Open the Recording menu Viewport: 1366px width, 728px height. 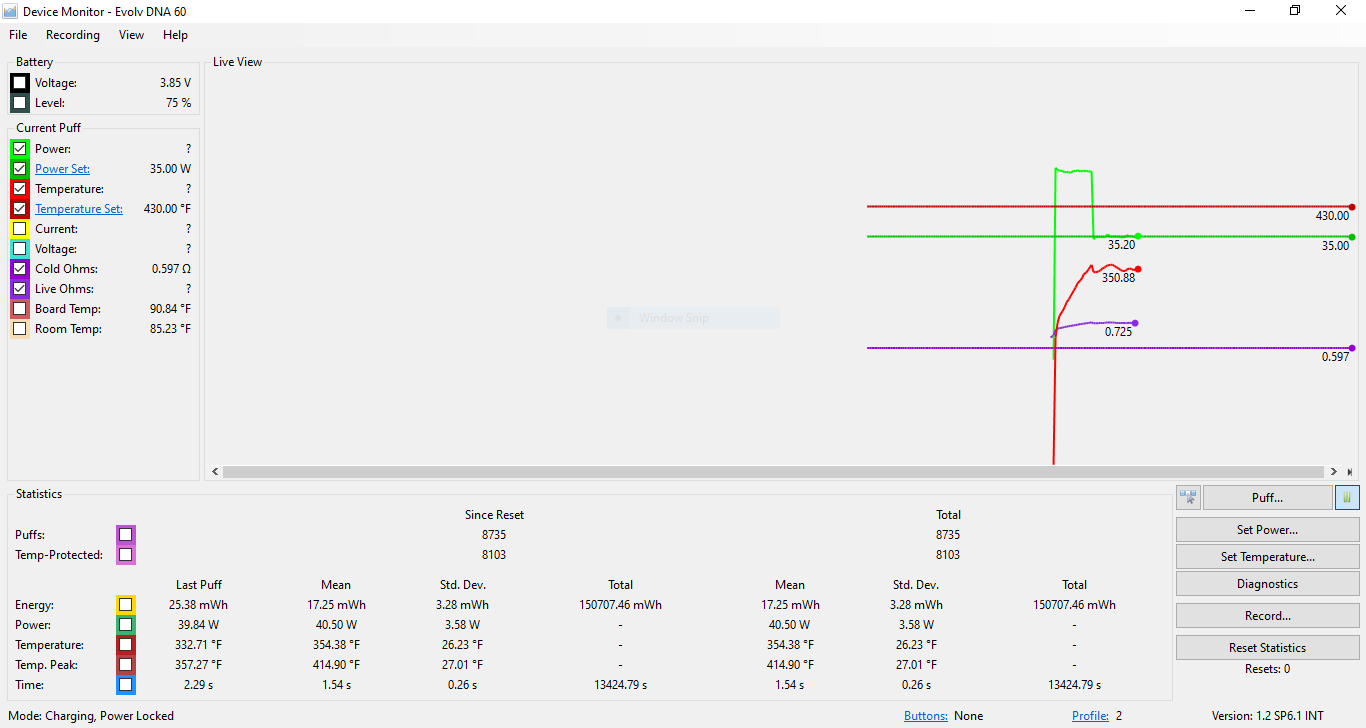[73, 35]
